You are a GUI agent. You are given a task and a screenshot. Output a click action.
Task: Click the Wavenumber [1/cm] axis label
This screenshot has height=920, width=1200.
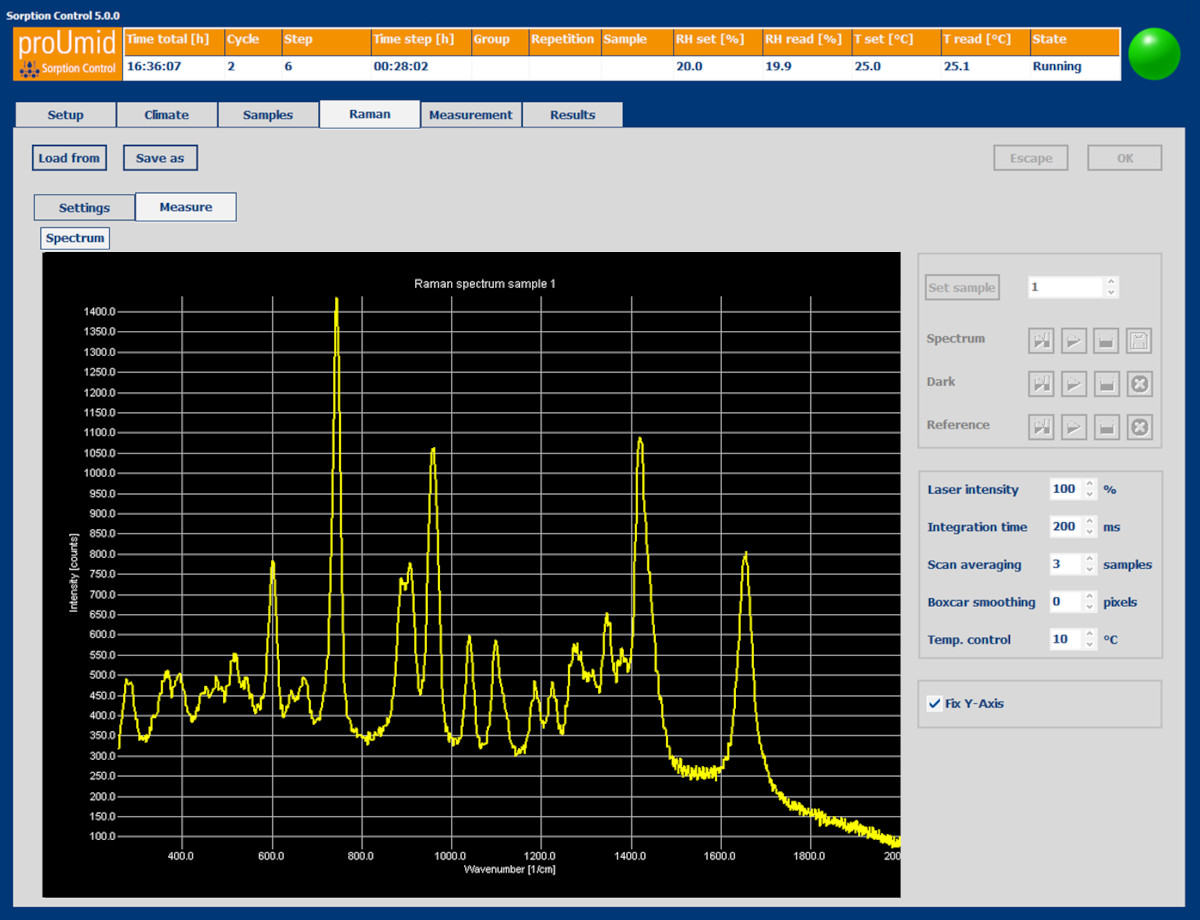pyautogui.click(x=509, y=870)
